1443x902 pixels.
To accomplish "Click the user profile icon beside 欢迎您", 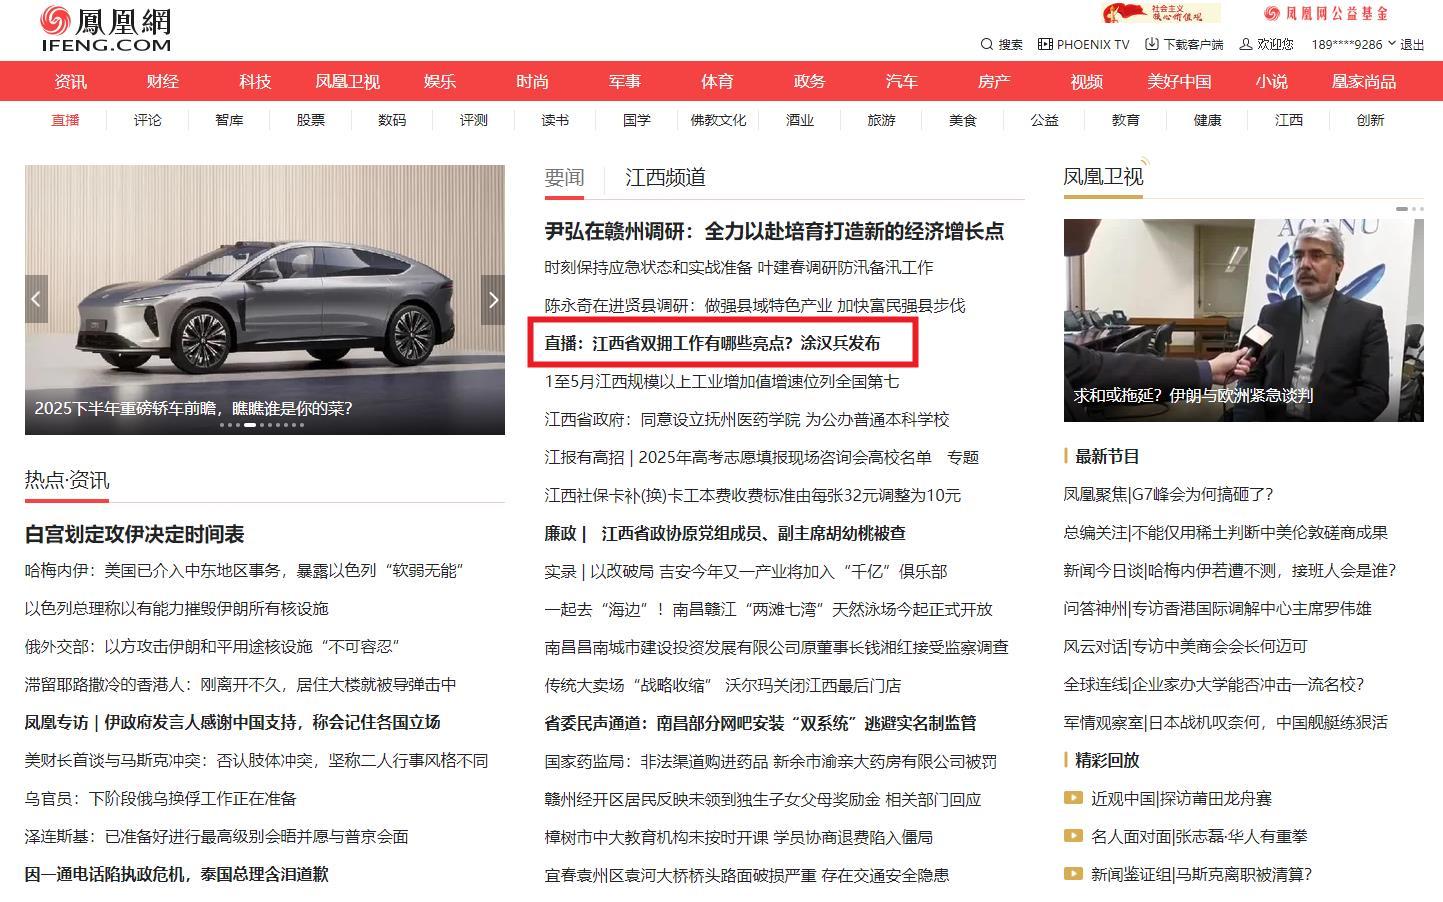I will [1246, 44].
